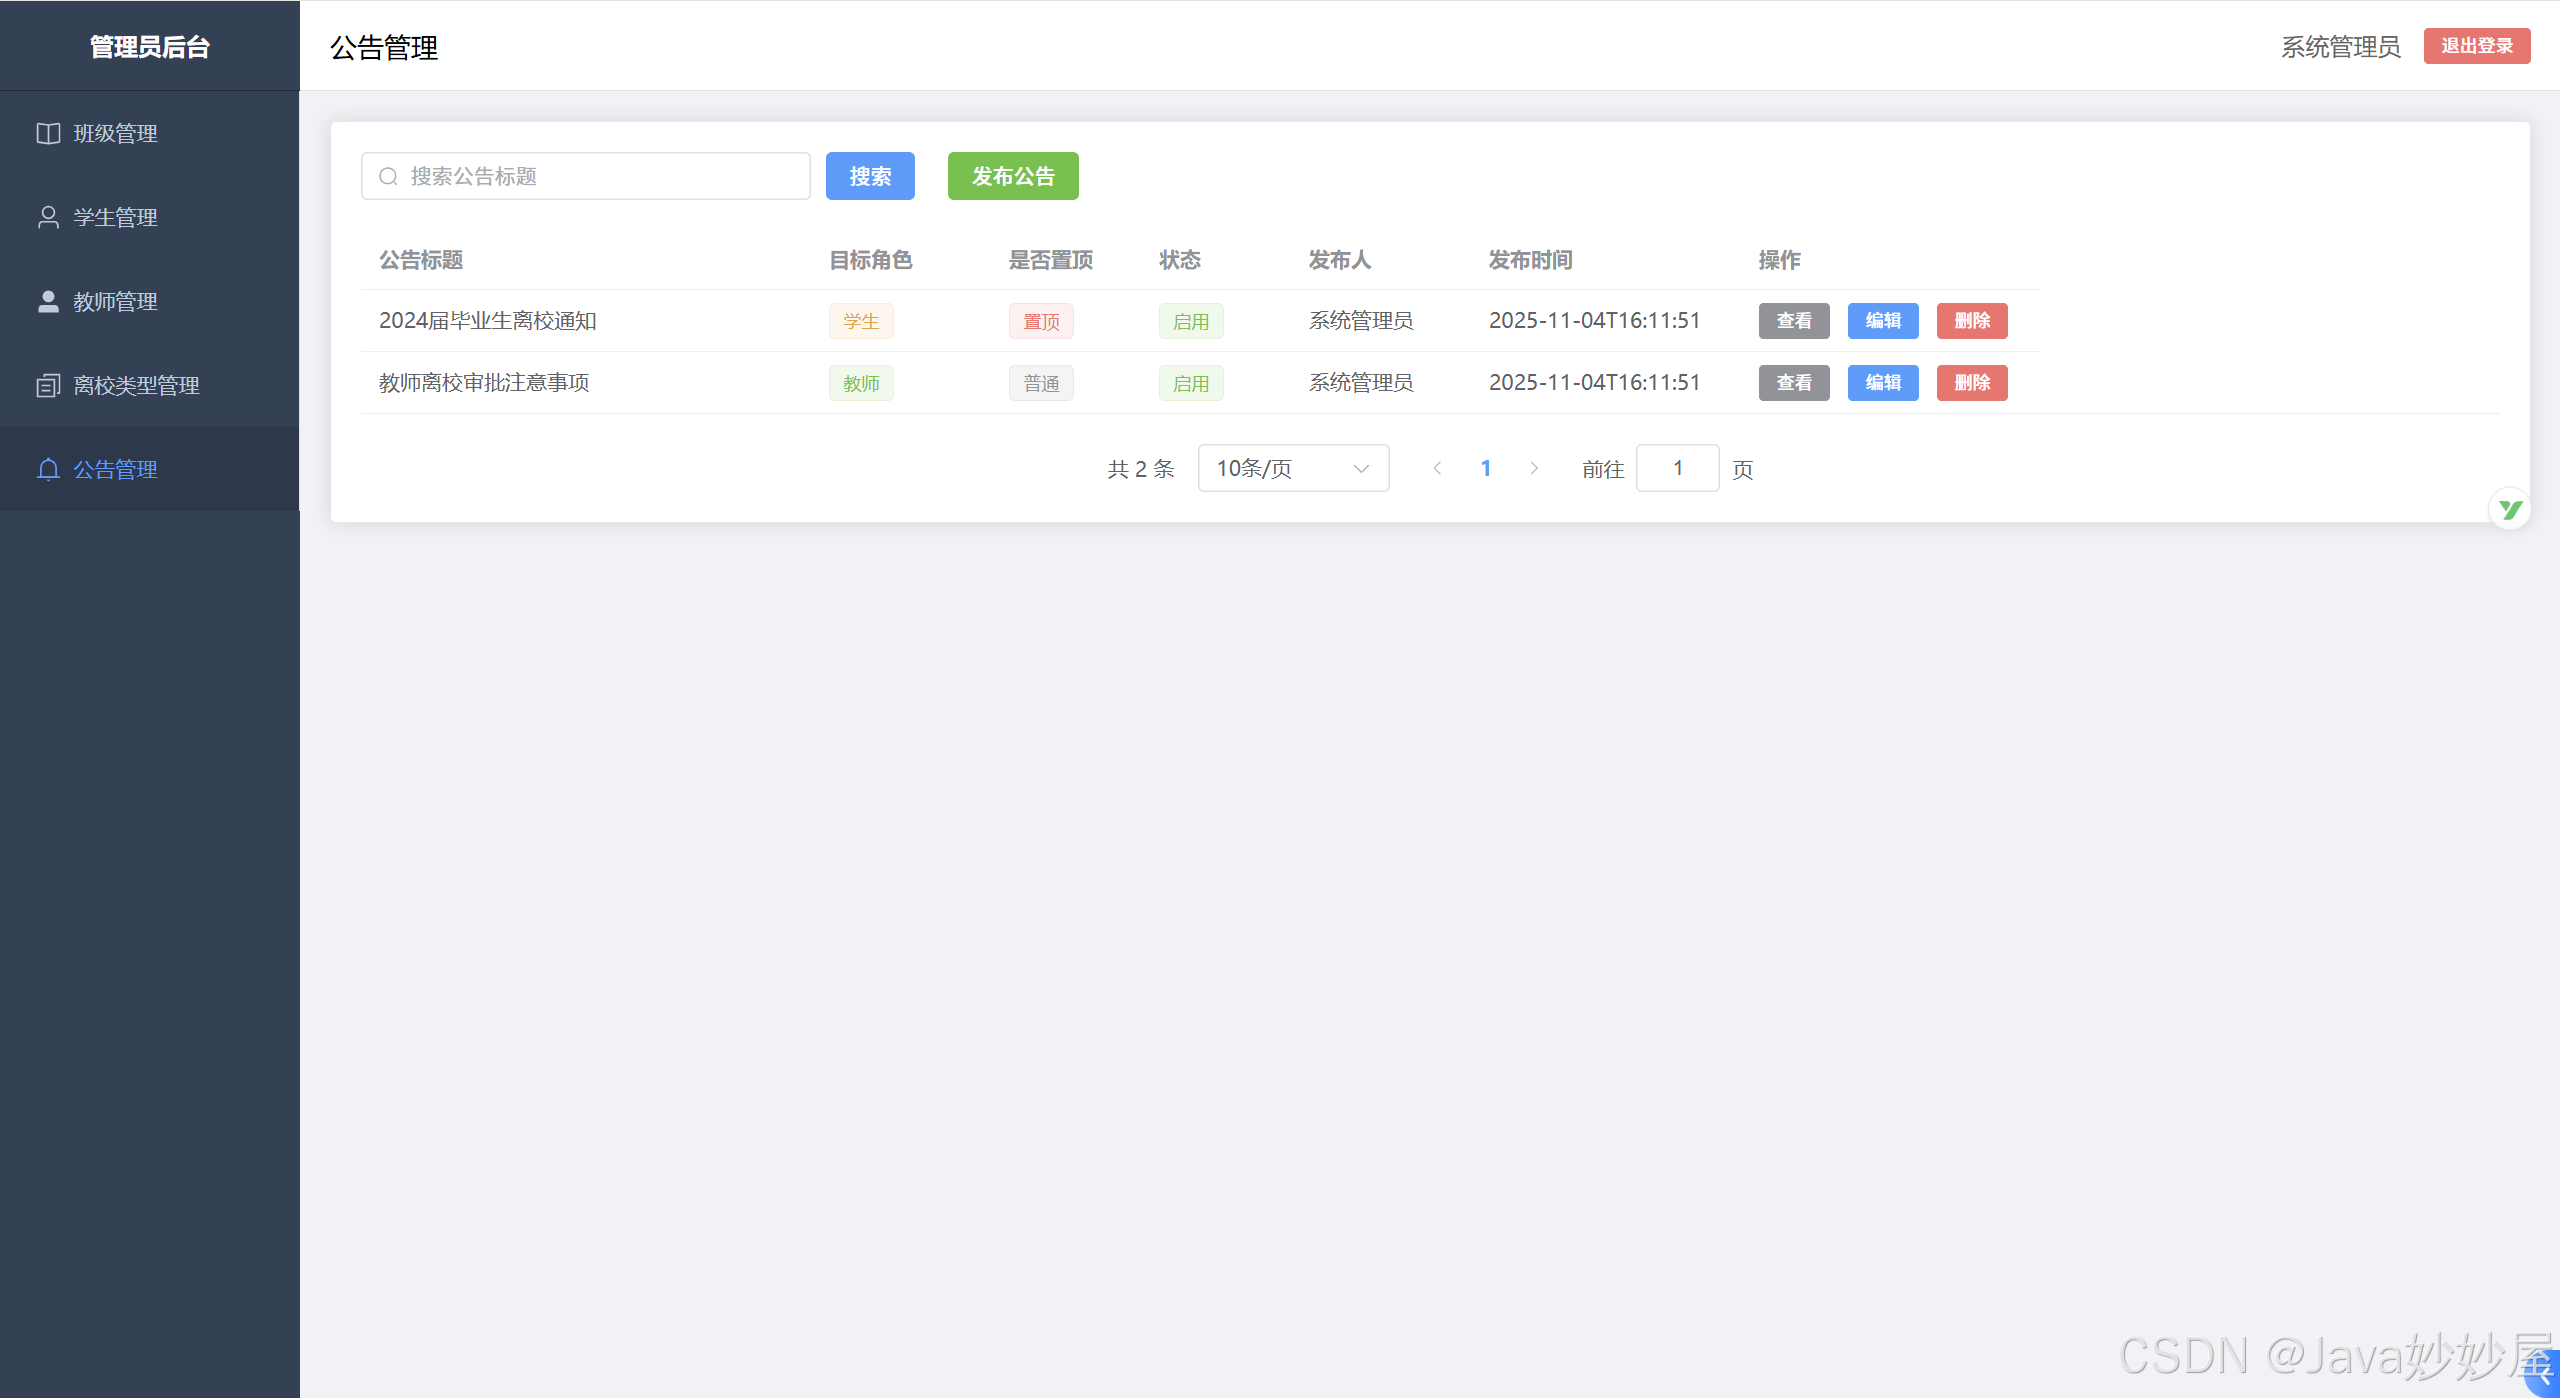The width and height of the screenshot is (2560, 1398).
Task: Click the 公告管理 page heading
Action: pyautogui.click(x=384, y=47)
